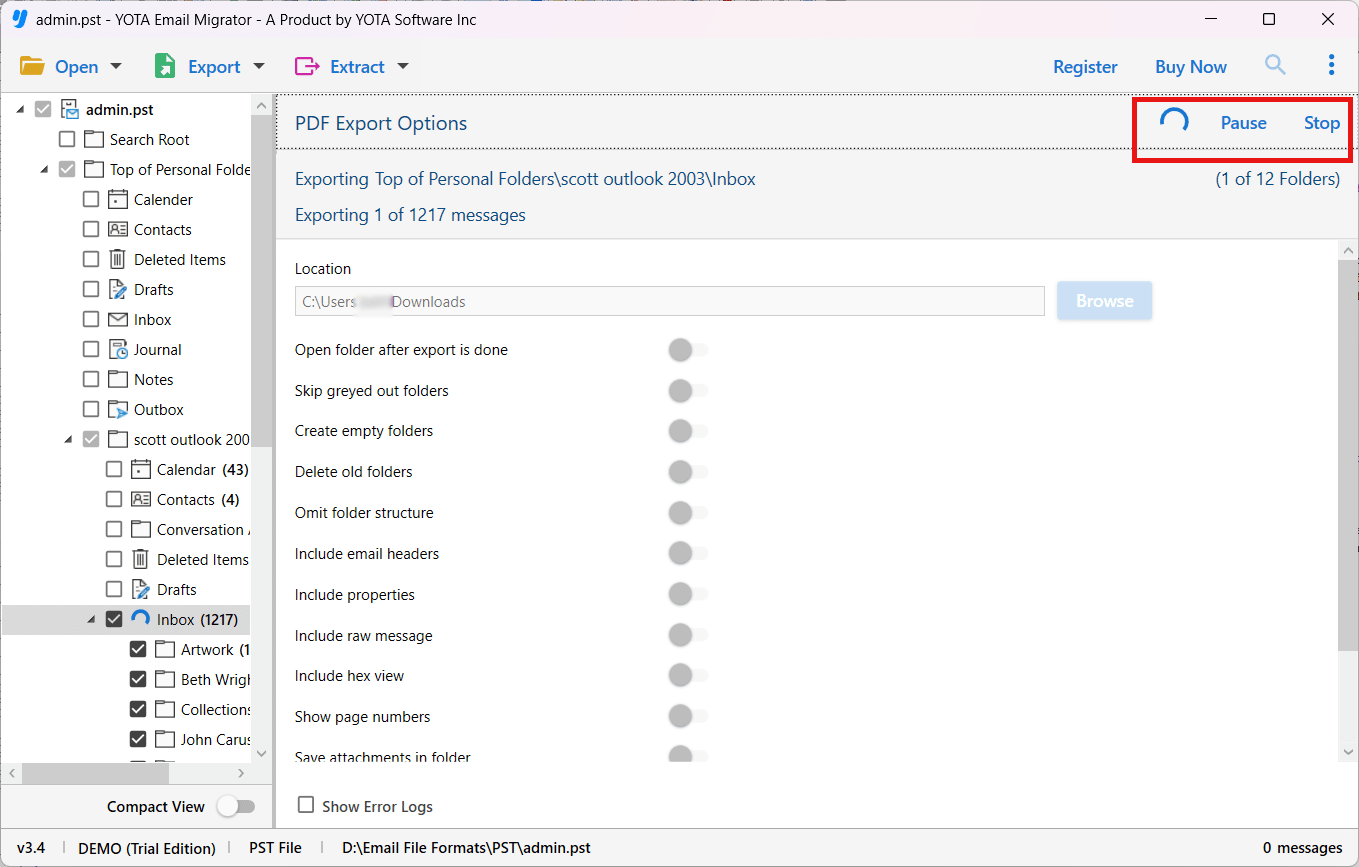Open the Buy Now menu item
Viewport: 1359px width, 867px height.
point(1190,66)
